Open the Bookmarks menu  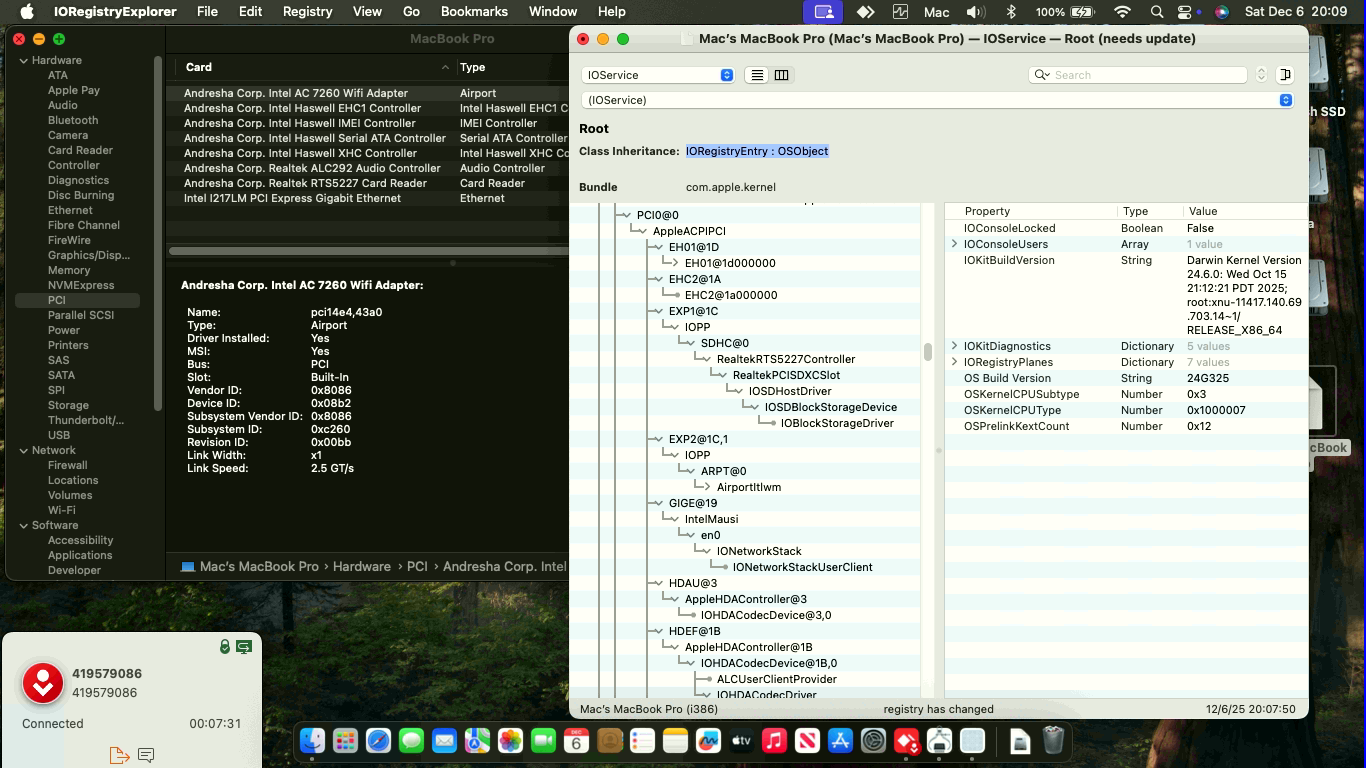(x=475, y=12)
